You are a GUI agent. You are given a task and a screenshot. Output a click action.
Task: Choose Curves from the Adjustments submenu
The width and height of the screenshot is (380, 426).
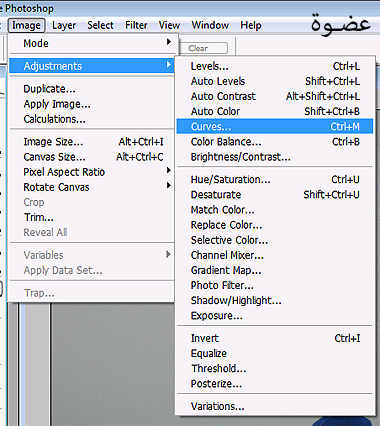pyautogui.click(x=275, y=126)
